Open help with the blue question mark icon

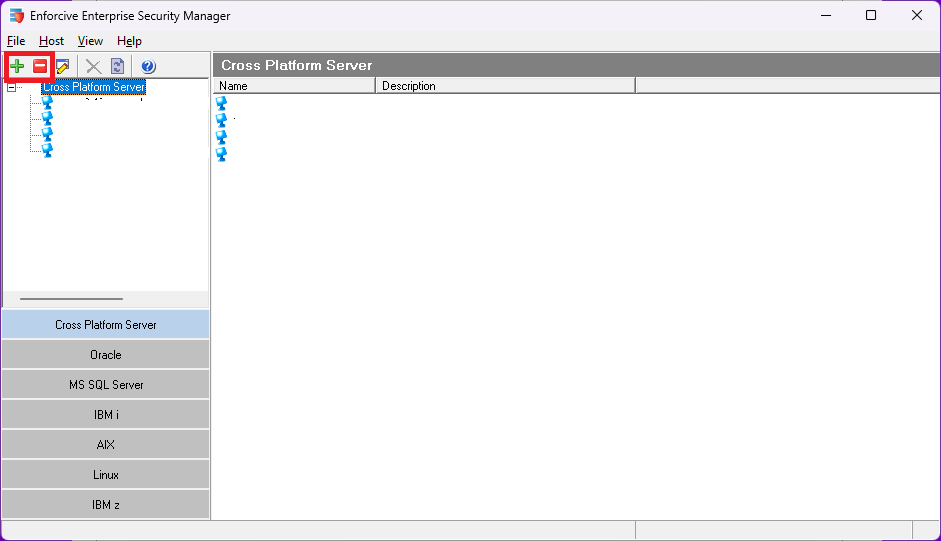[x=148, y=66]
